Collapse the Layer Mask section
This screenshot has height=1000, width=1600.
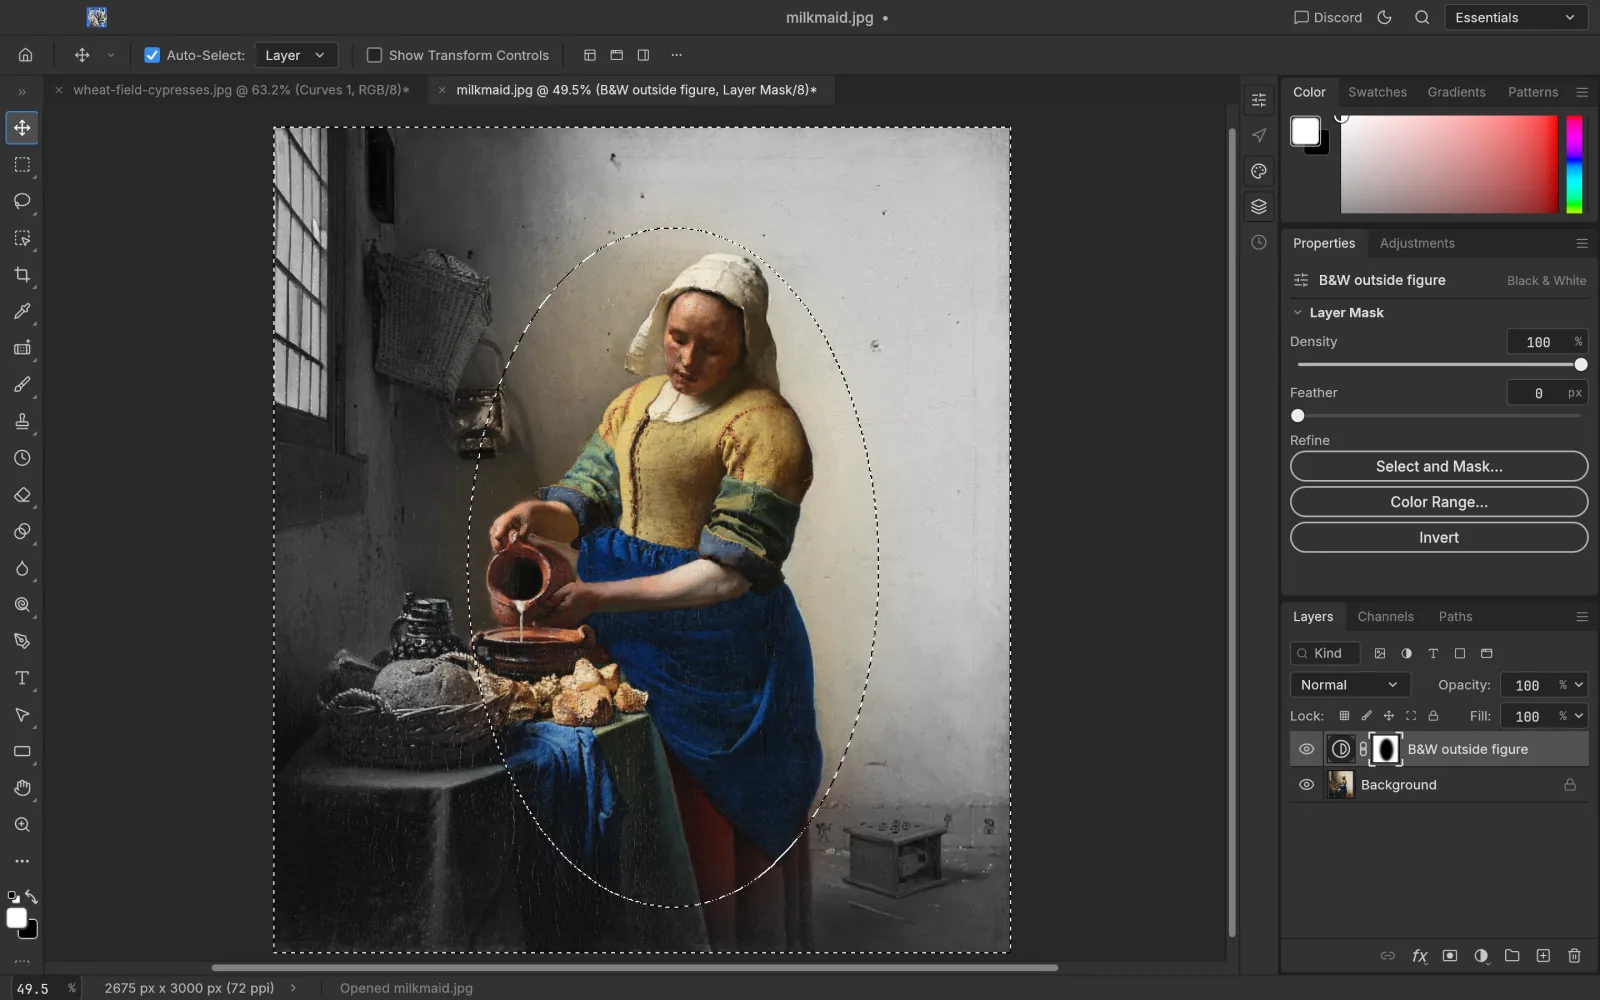(x=1298, y=313)
